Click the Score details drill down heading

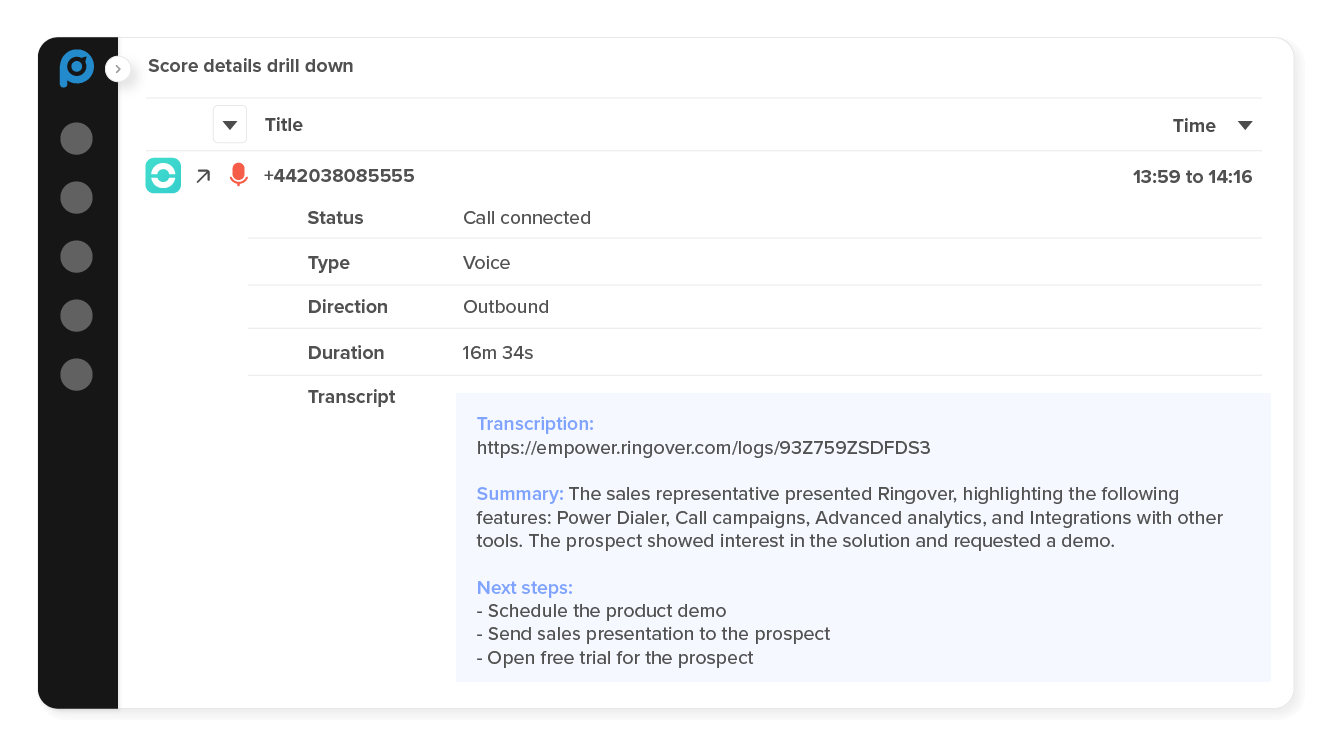[250, 66]
